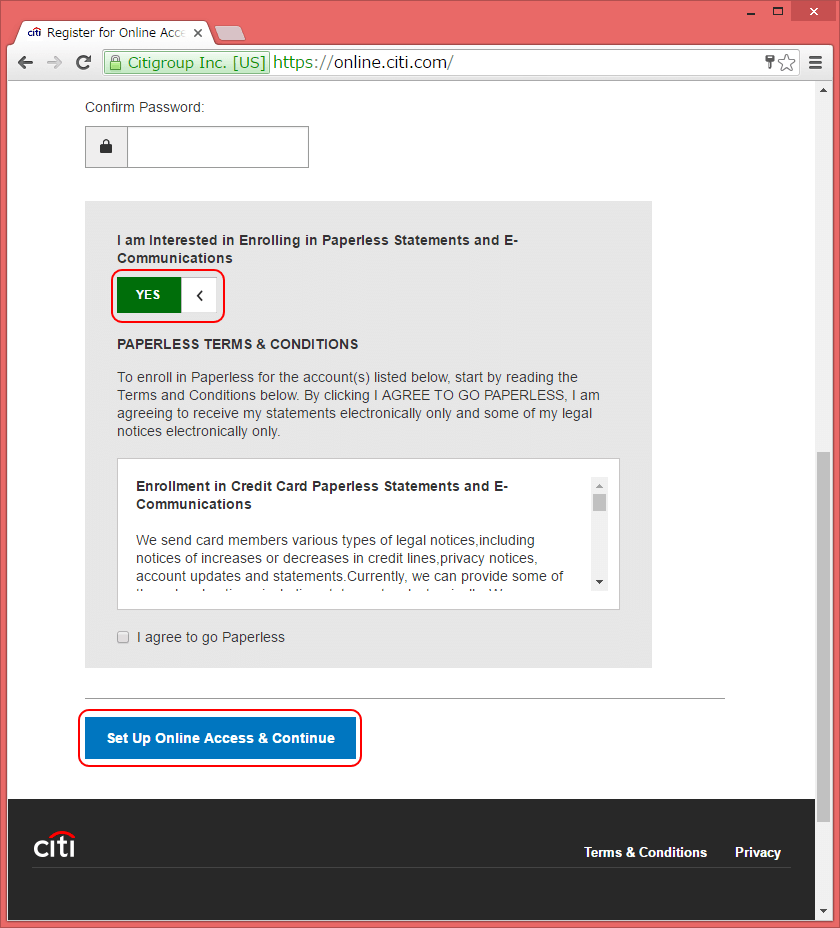
Task: Click the browser forward arrow
Action: (54, 63)
